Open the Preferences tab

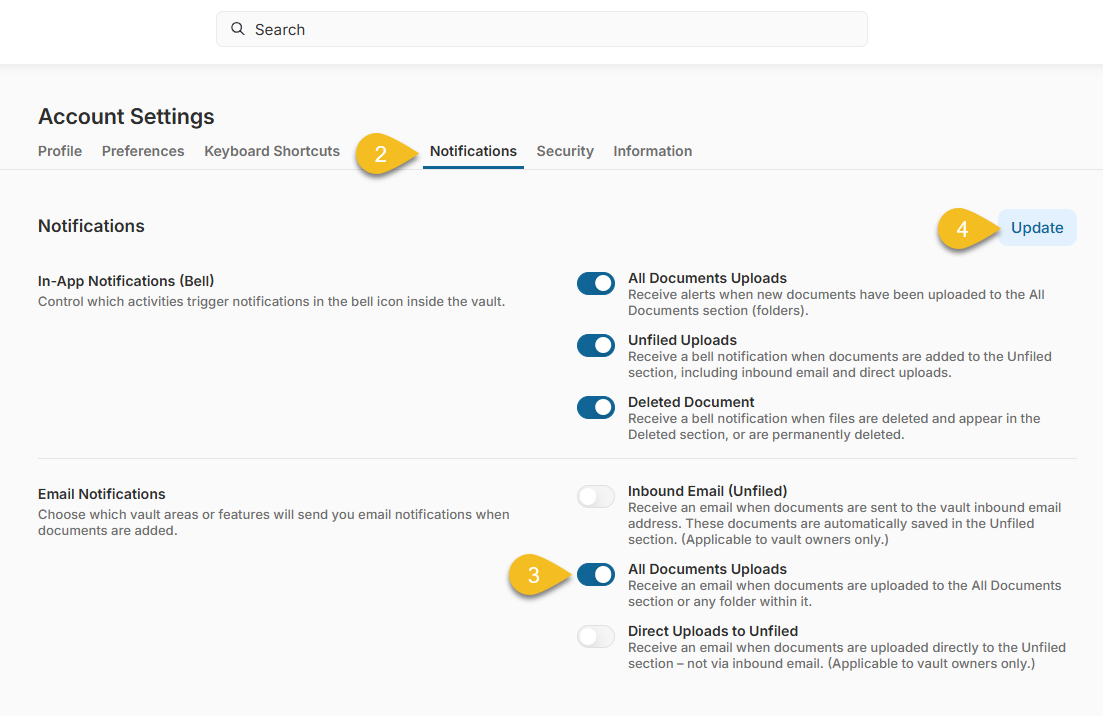[142, 151]
